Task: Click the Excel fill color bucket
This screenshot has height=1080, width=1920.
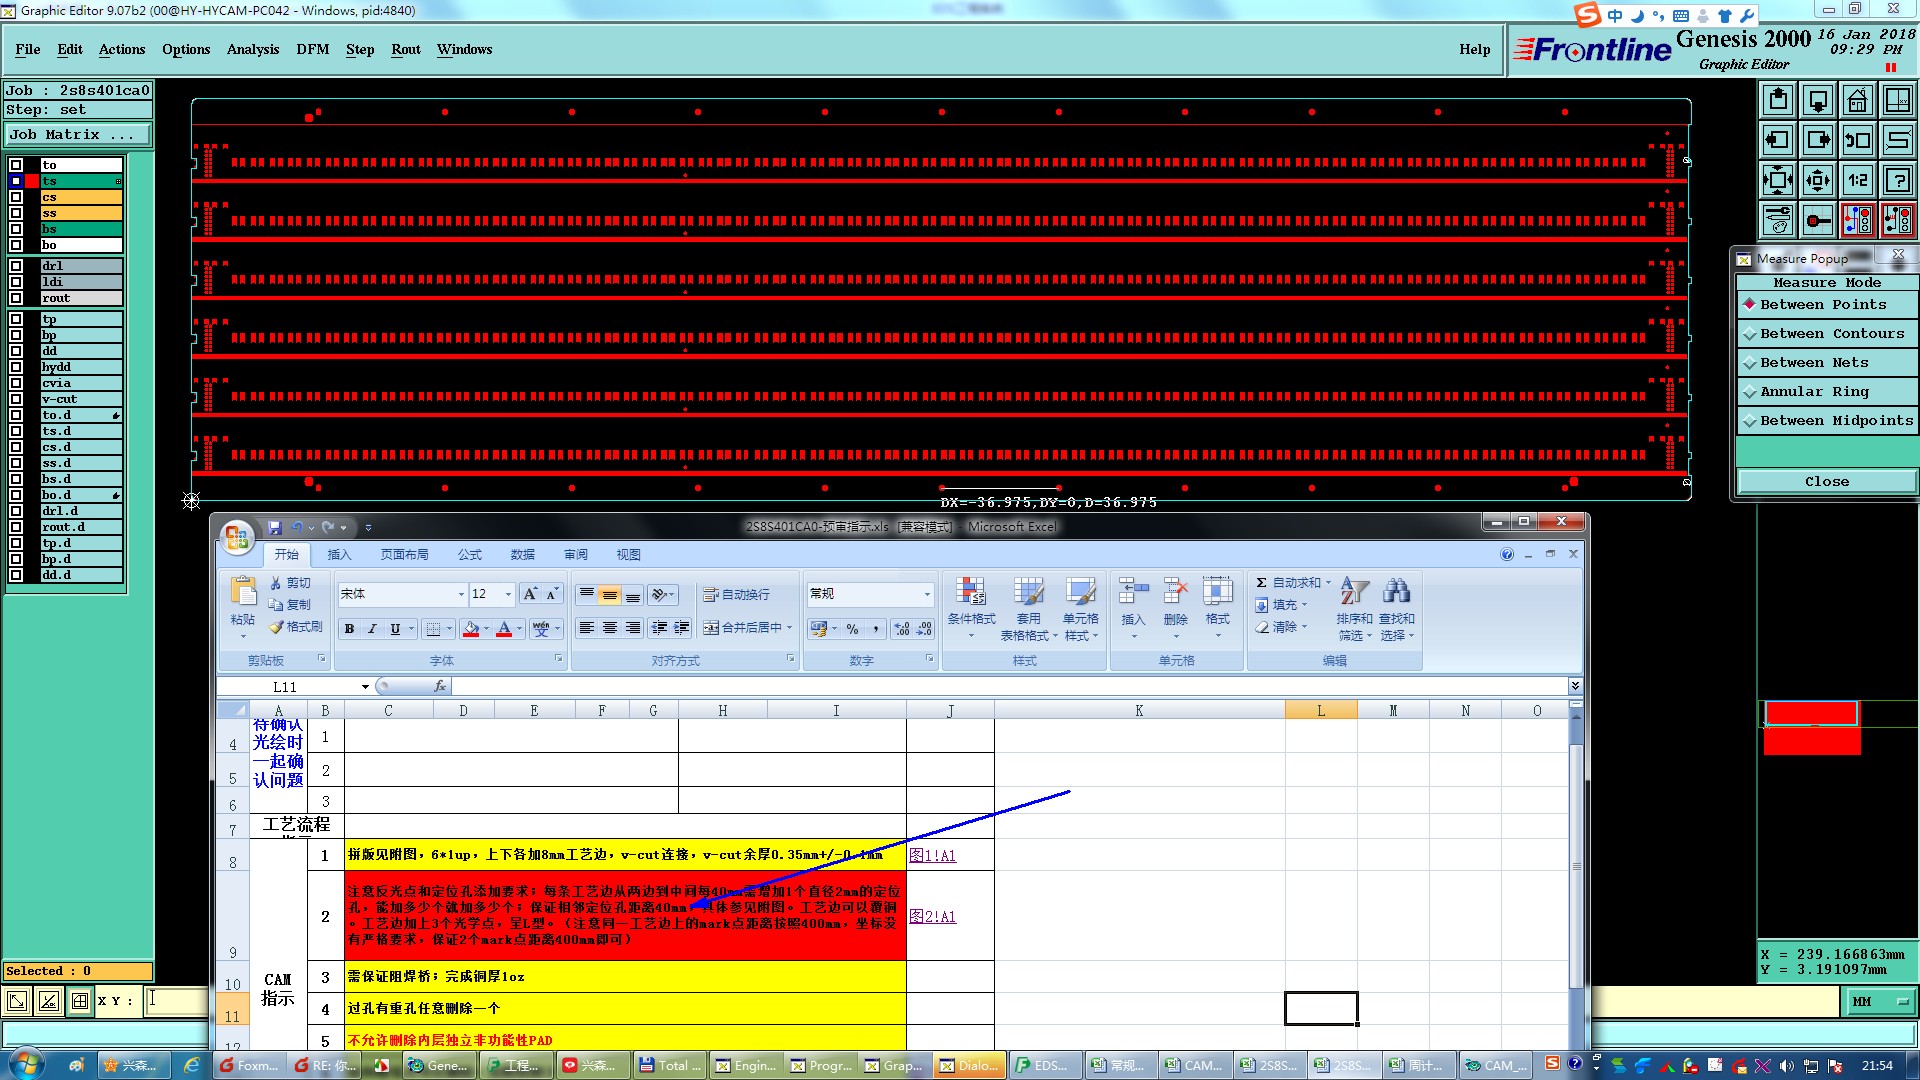Action: click(x=471, y=629)
